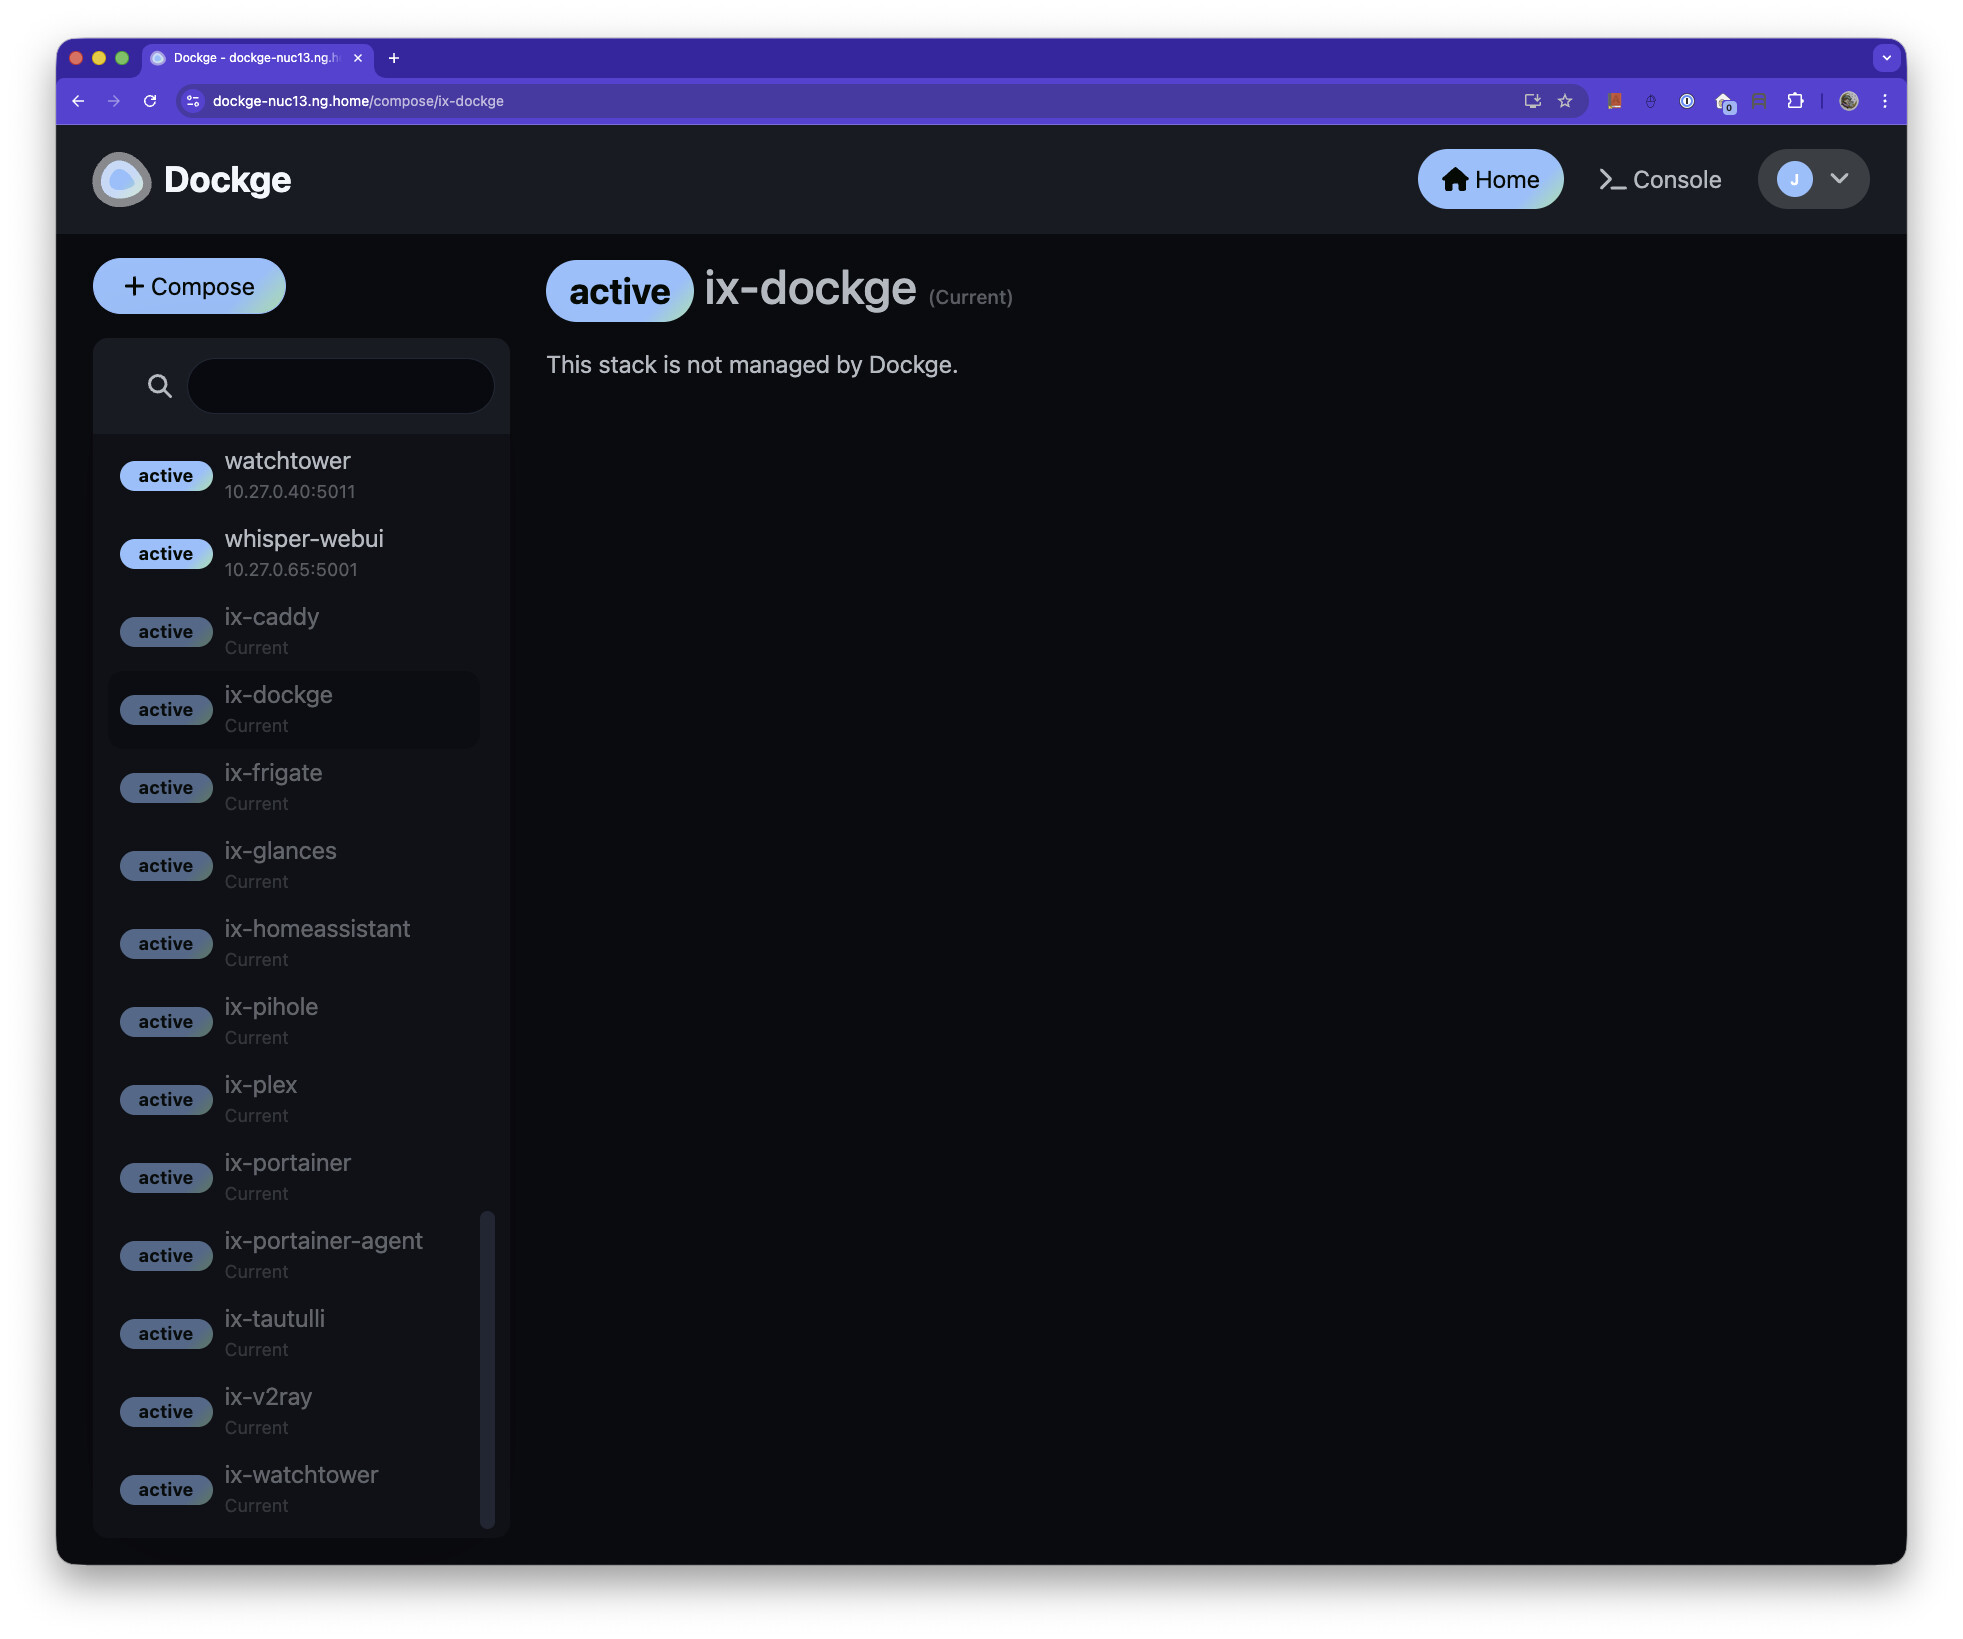Click site information icon in address bar
The image size is (1963, 1639).
pyautogui.click(x=194, y=101)
